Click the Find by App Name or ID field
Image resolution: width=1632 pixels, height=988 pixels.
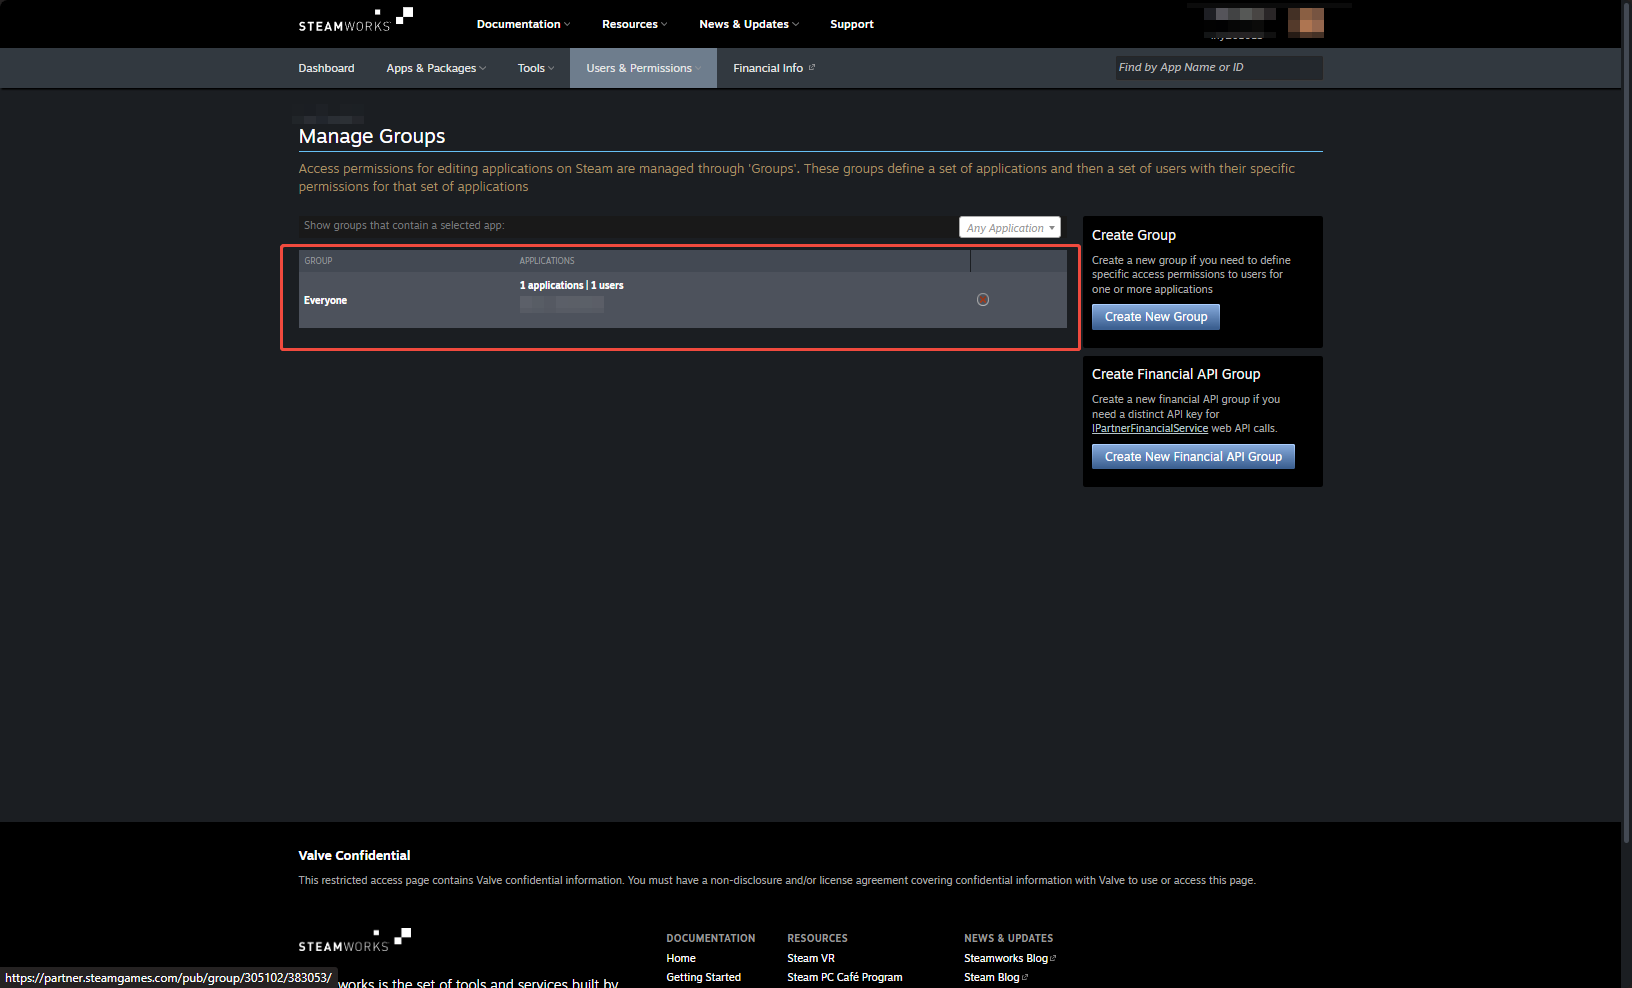click(x=1218, y=67)
